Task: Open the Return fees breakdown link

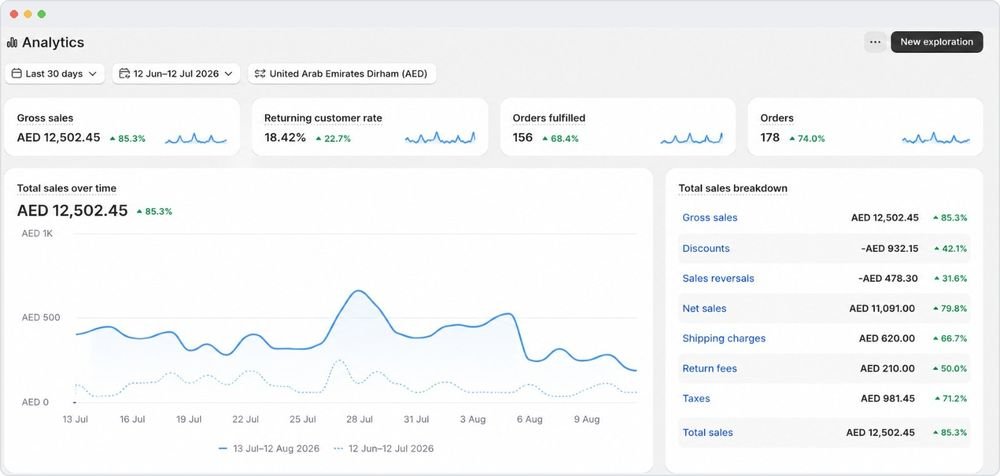Action: point(710,368)
